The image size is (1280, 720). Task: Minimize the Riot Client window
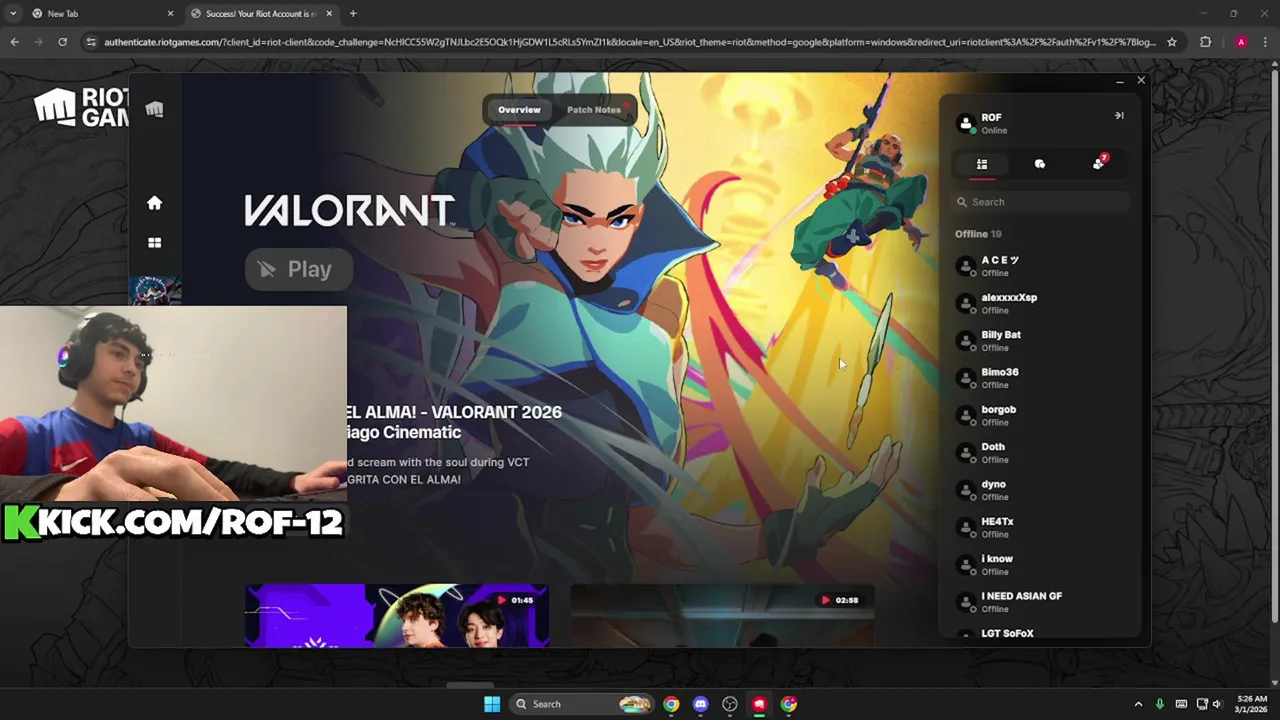click(x=1120, y=81)
